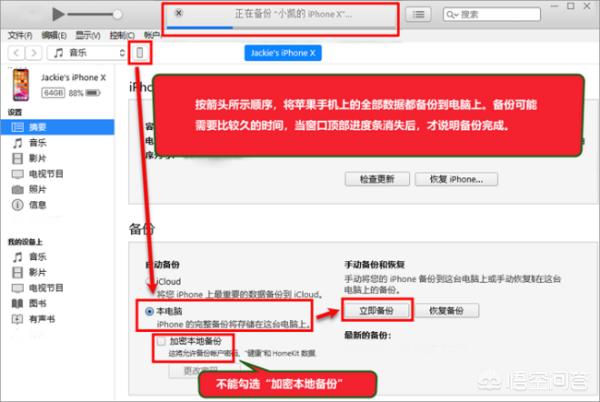Viewport: 600px width, 402px height.
Task: Toggle the 加密本地备份 checkbox
Action: pyautogui.click(x=161, y=341)
